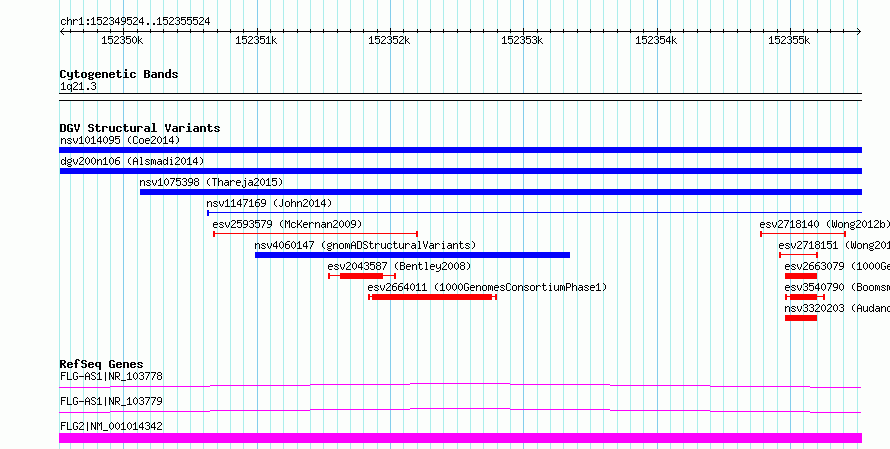The image size is (890, 449).
Task: Select the dgv200n106 (Alsmadi2014) variant bar
Action: 460,171
